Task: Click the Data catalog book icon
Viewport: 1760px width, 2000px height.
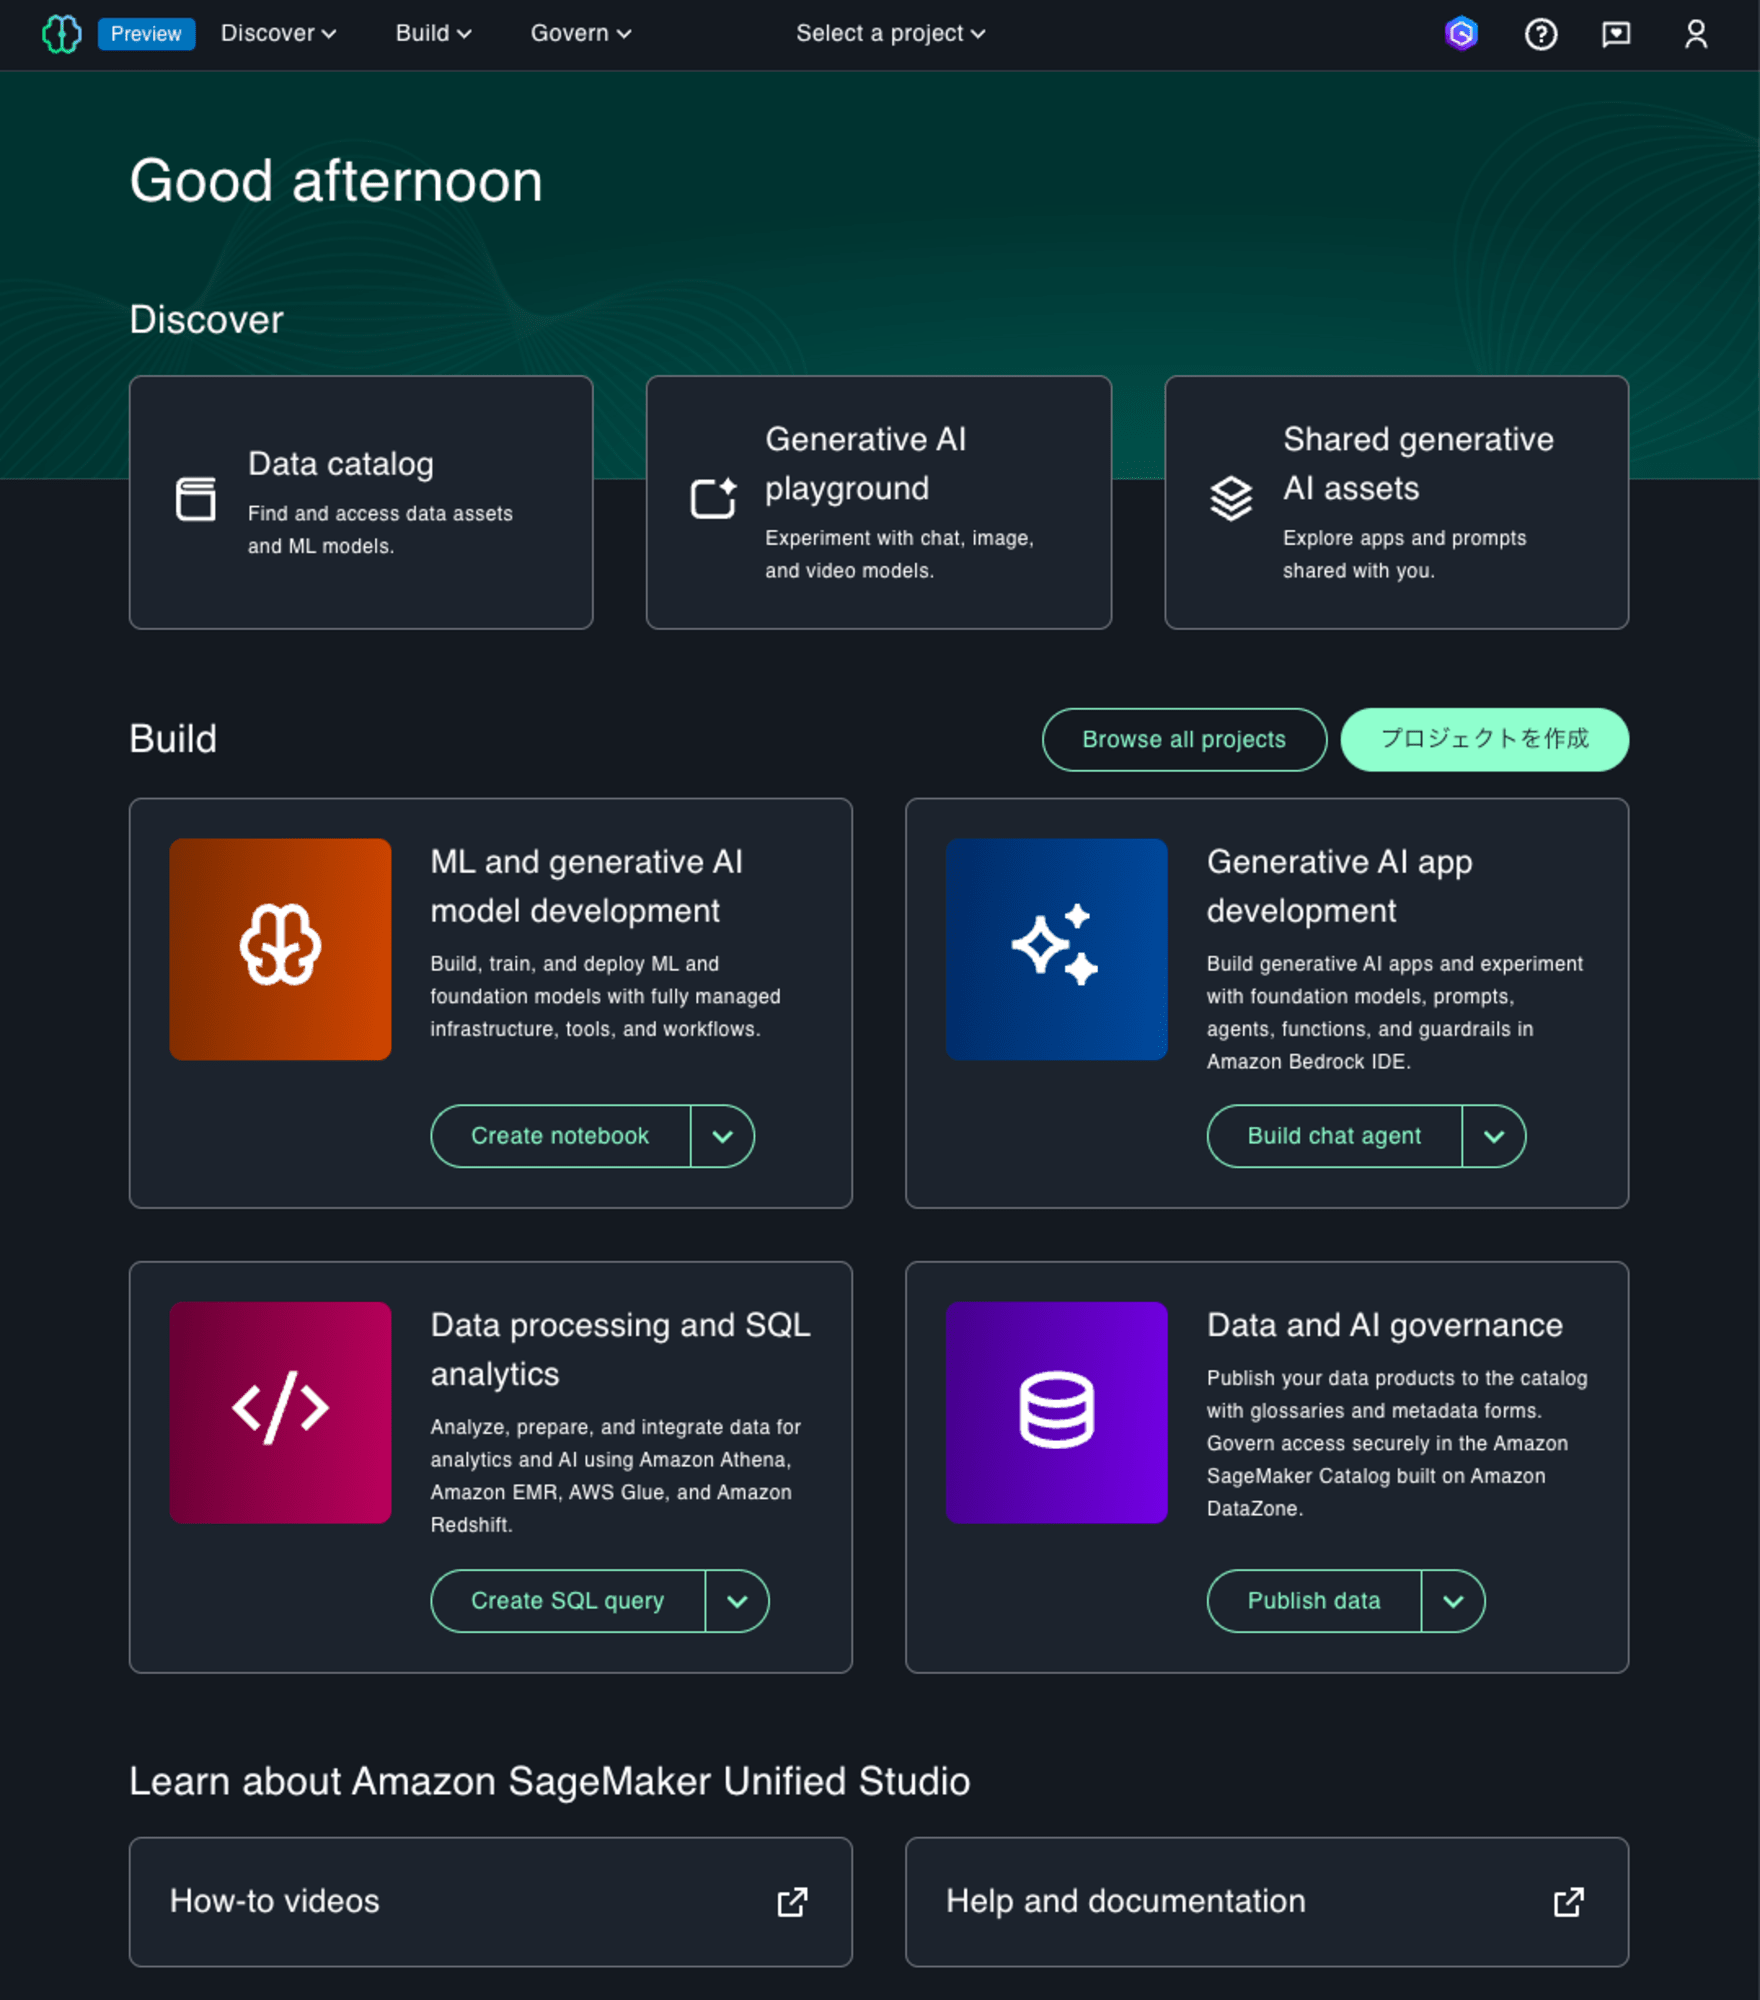Action: coord(195,499)
